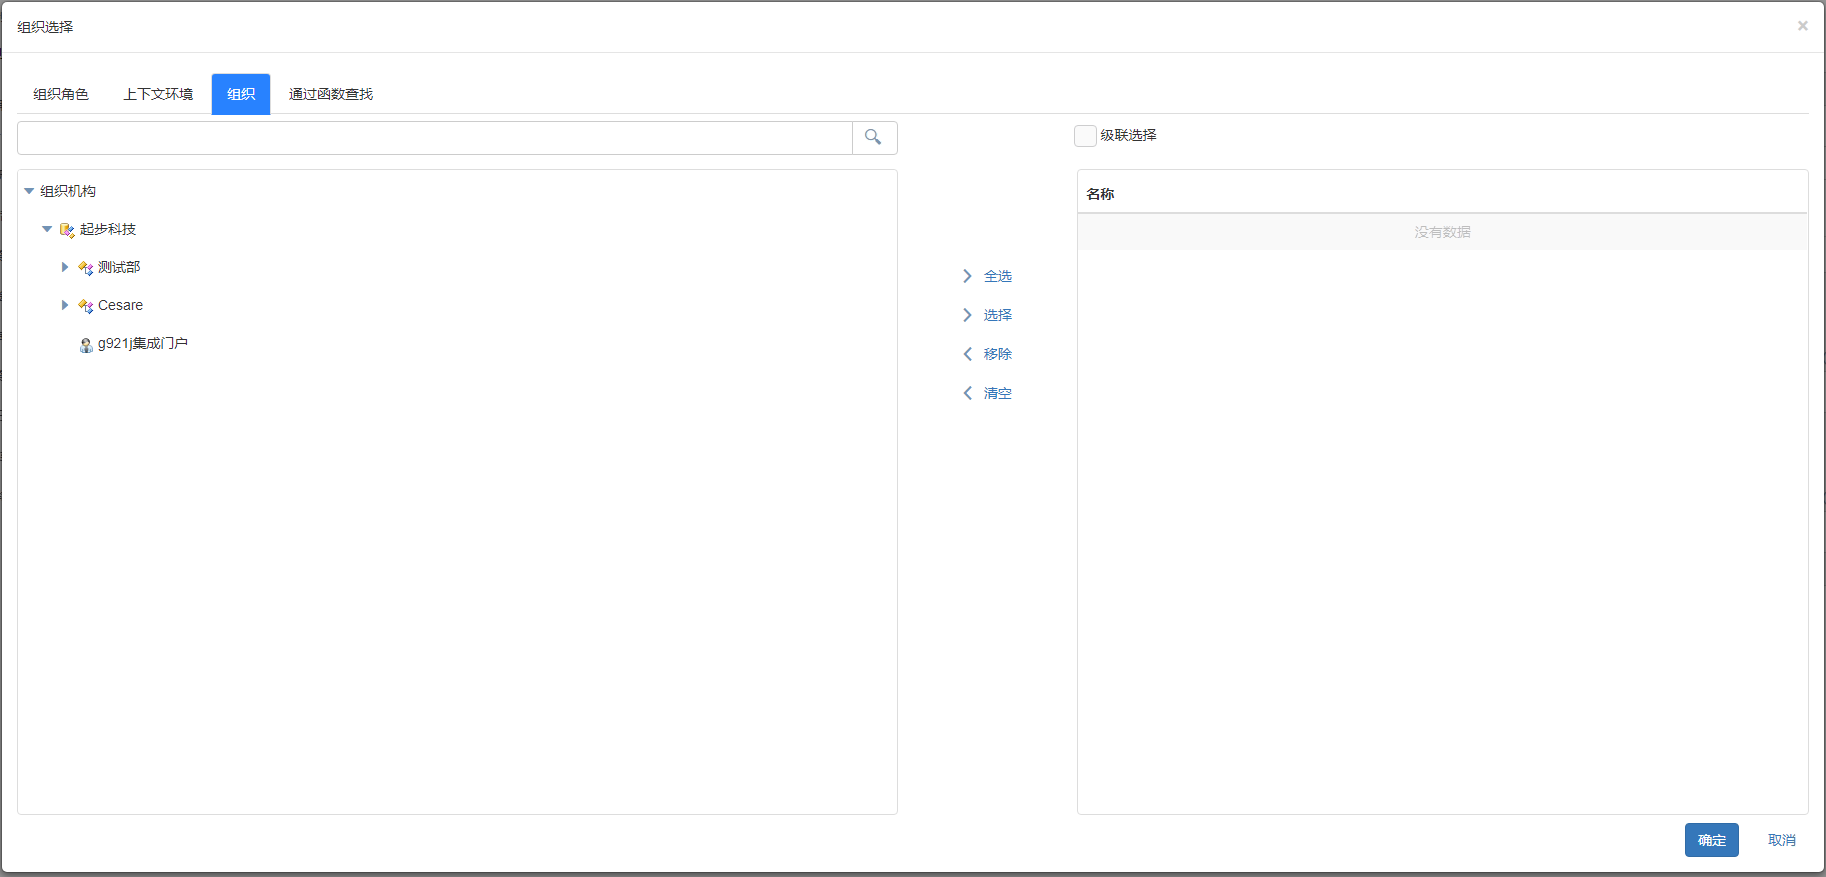The height and width of the screenshot is (877, 1826).
Task: Click the Cesare department icon
Action: tap(86, 306)
